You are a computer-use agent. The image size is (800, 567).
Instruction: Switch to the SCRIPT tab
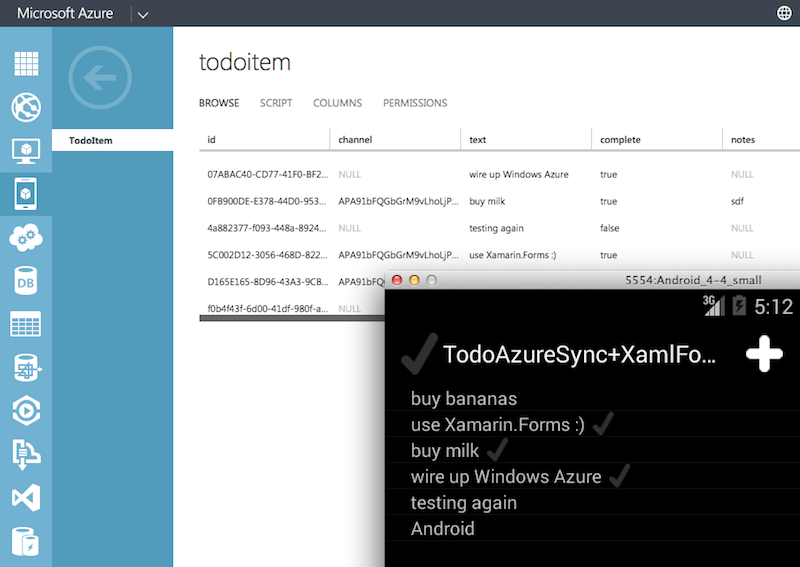click(x=276, y=103)
